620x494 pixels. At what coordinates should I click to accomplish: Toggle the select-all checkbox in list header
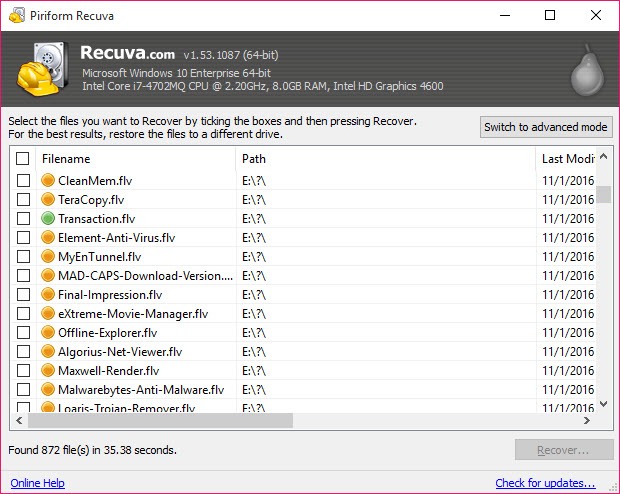tap(23, 159)
